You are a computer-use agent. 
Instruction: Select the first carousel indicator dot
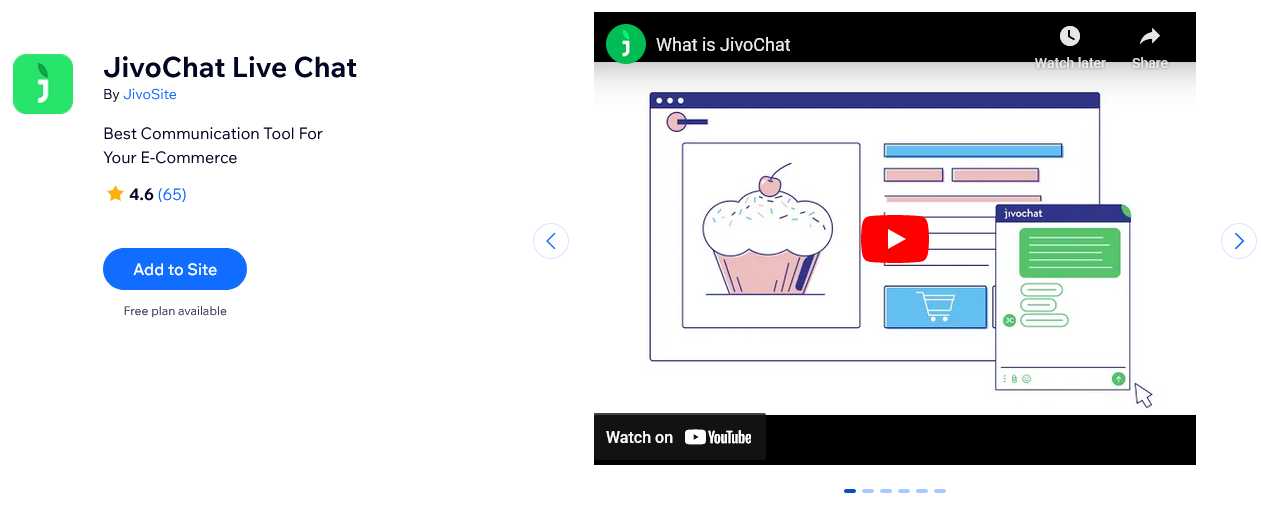(x=850, y=491)
